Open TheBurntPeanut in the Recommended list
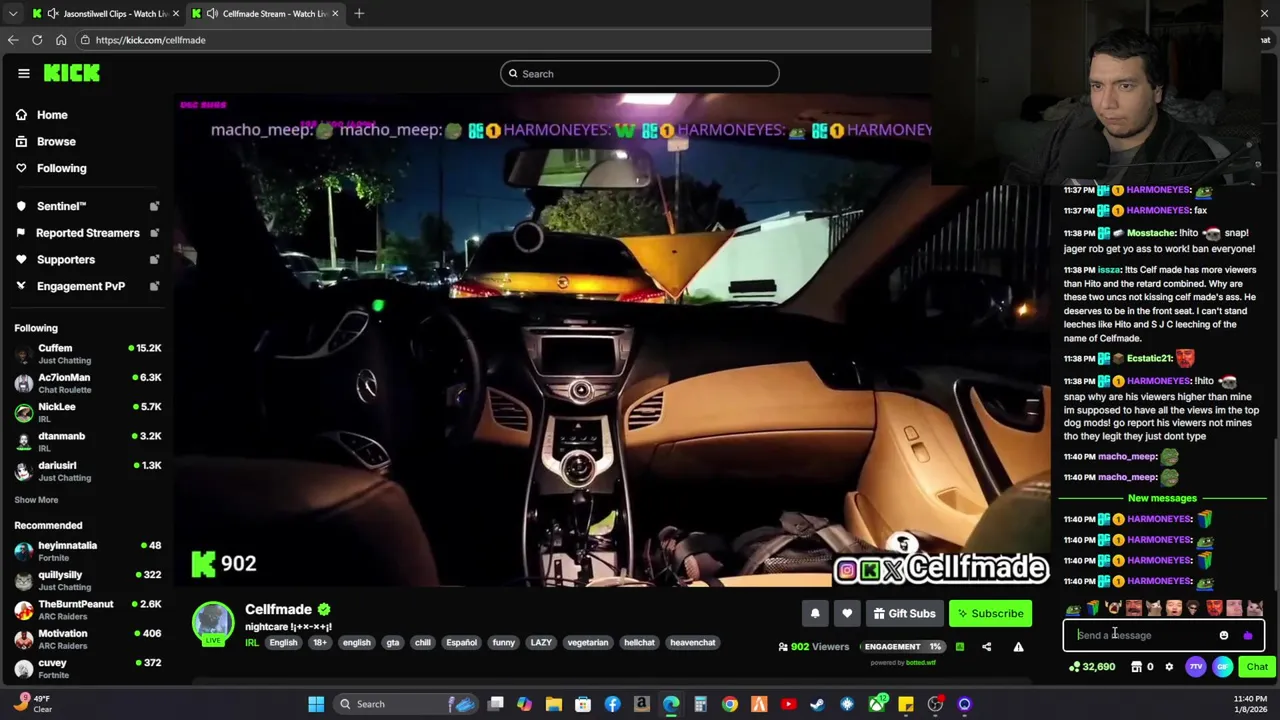This screenshot has width=1280, height=720. 88,610
